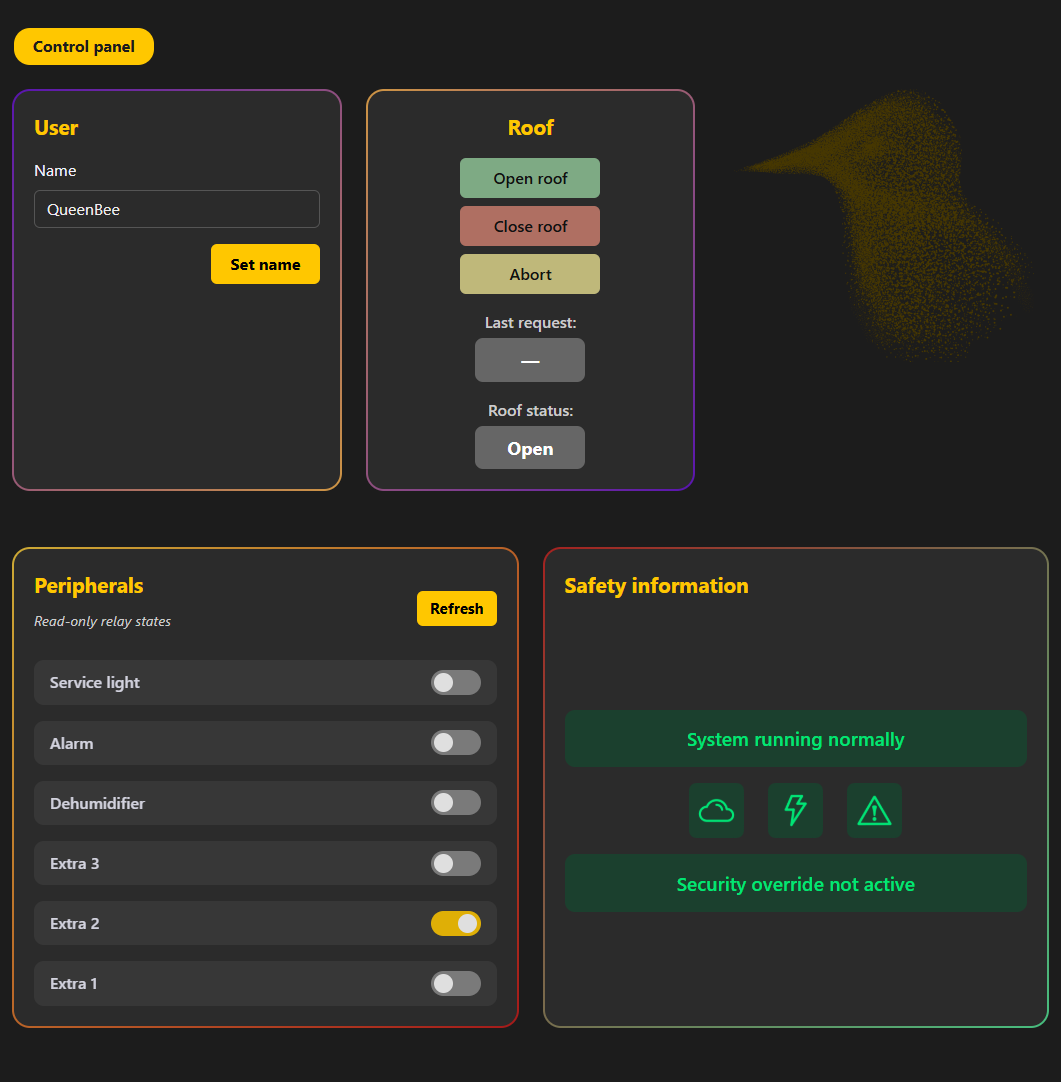Open the Control panel tab

(84, 47)
